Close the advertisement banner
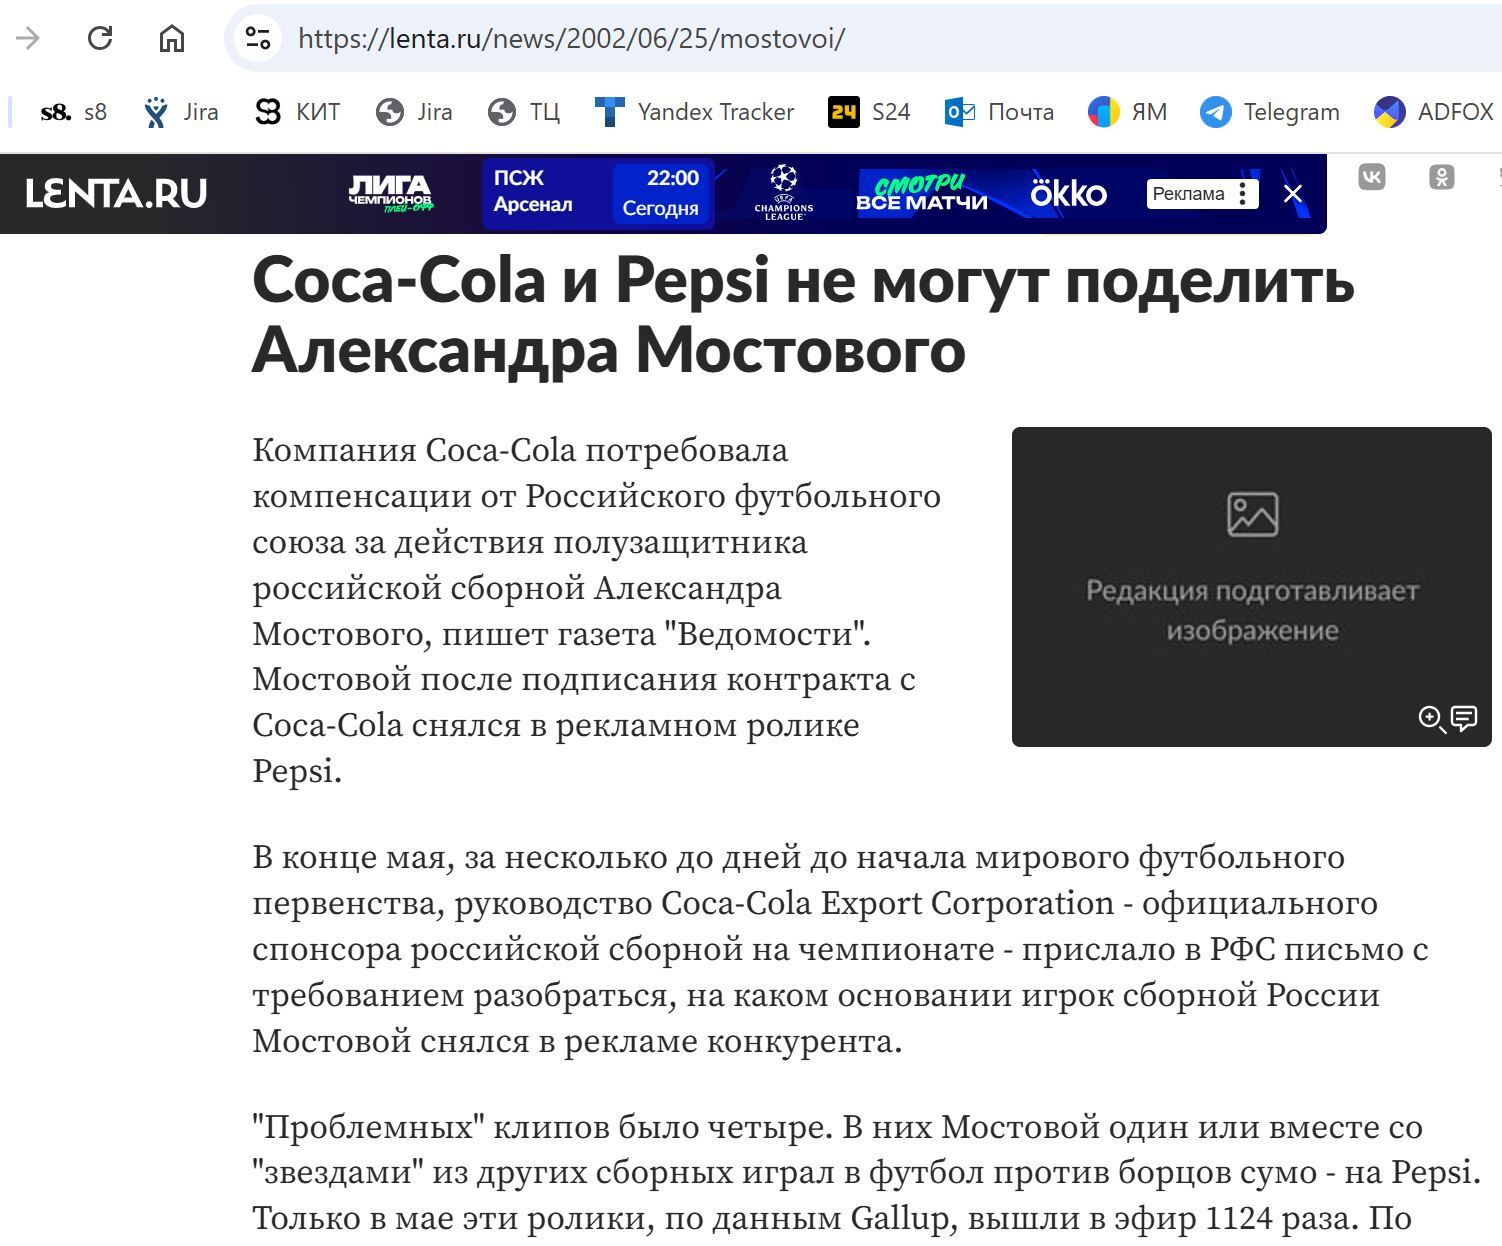The image size is (1502, 1246). [x=1293, y=194]
